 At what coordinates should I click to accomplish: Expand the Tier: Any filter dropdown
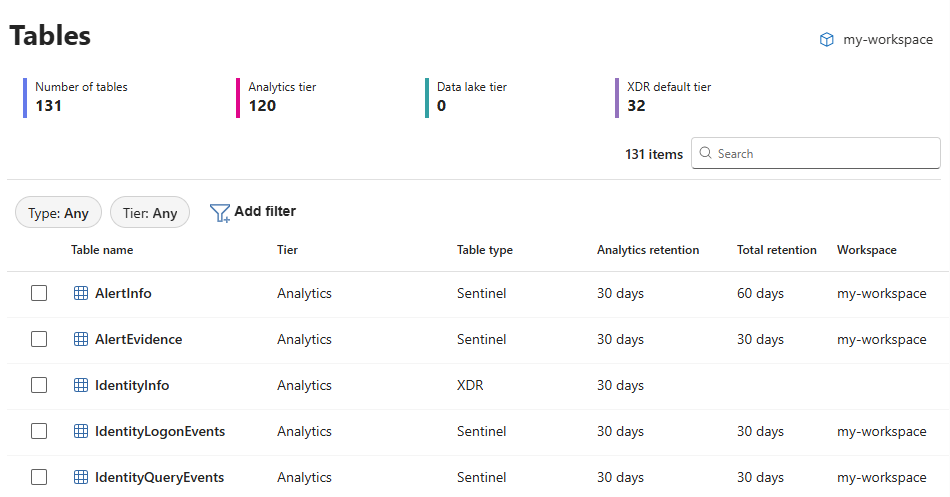(150, 213)
